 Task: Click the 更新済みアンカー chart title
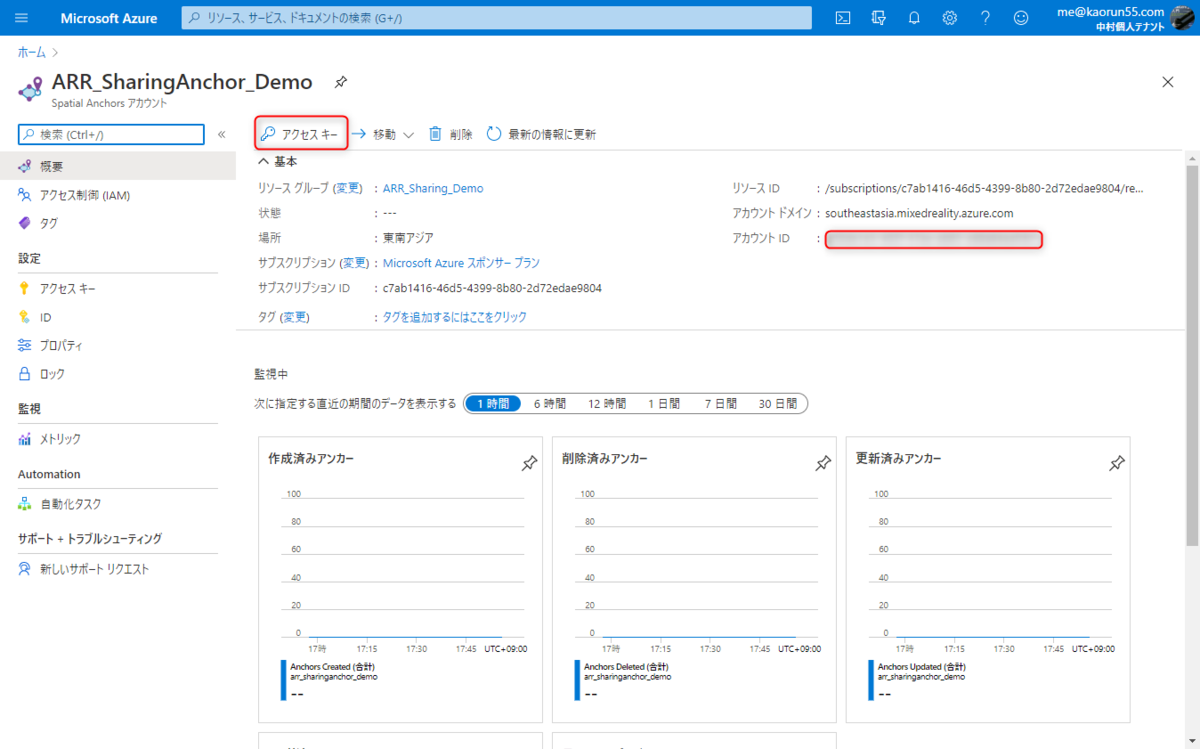tap(899, 458)
